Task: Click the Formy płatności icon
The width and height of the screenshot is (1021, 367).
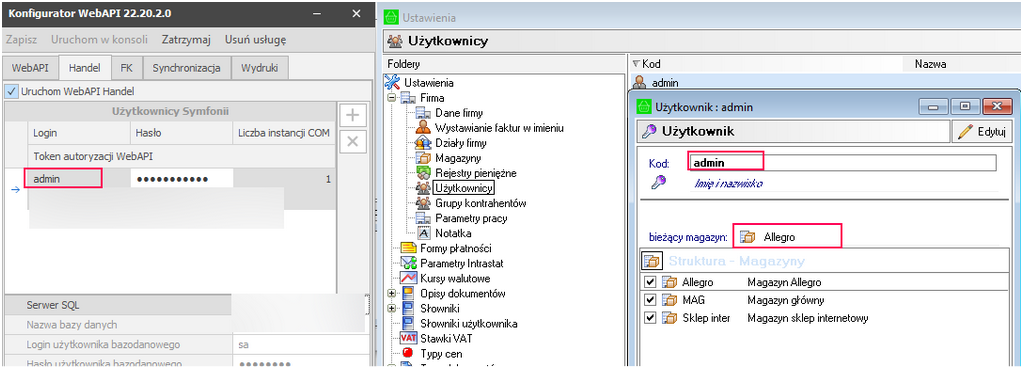Action: (x=409, y=248)
